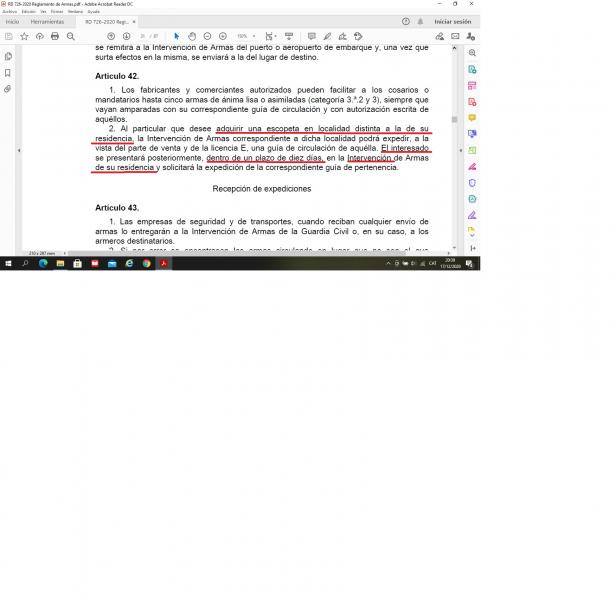This screenshot has width=616, height=600.
Task: Open the Bookmarks panel in left sidebar
Action: [9, 73]
